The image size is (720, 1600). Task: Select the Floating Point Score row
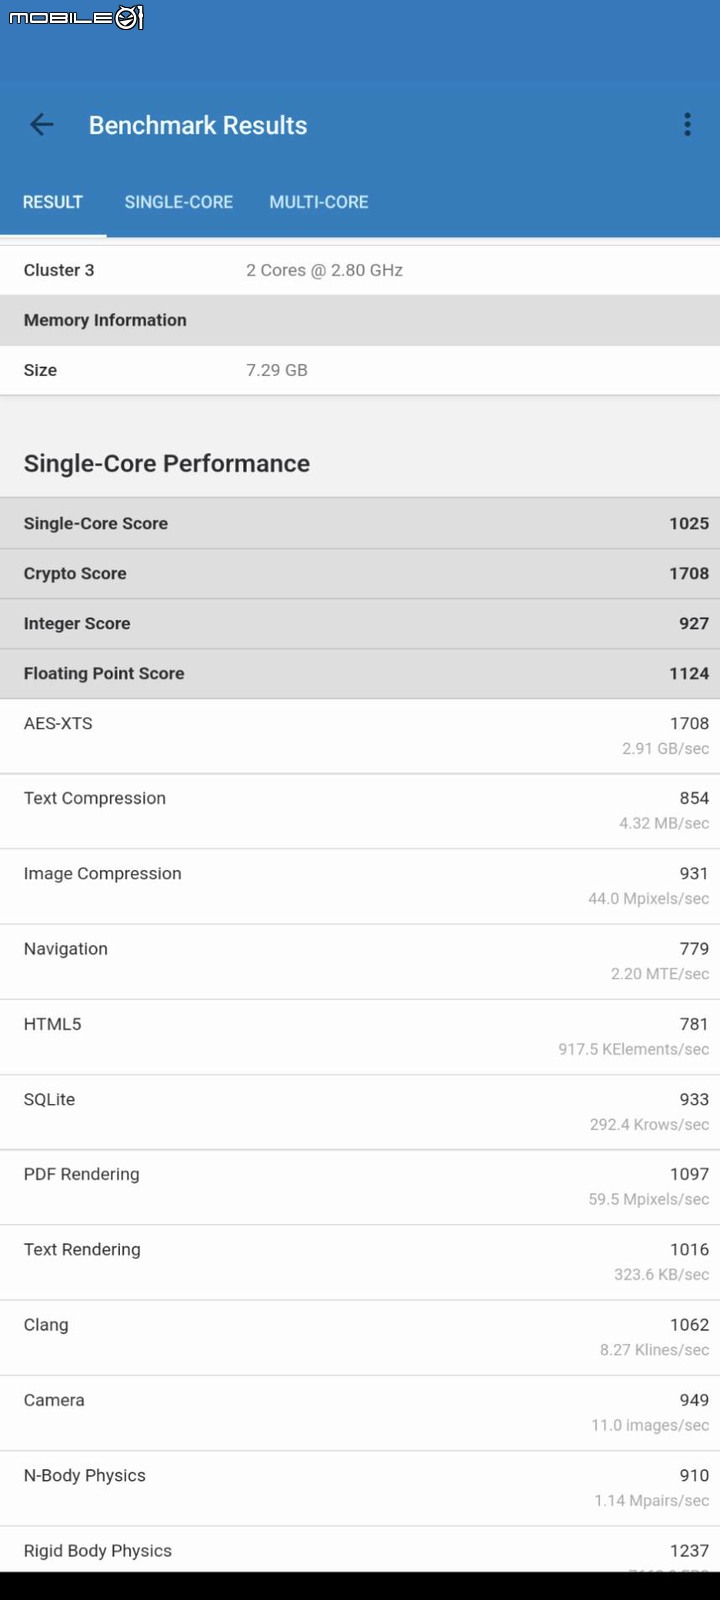pyautogui.click(x=360, y=674)
